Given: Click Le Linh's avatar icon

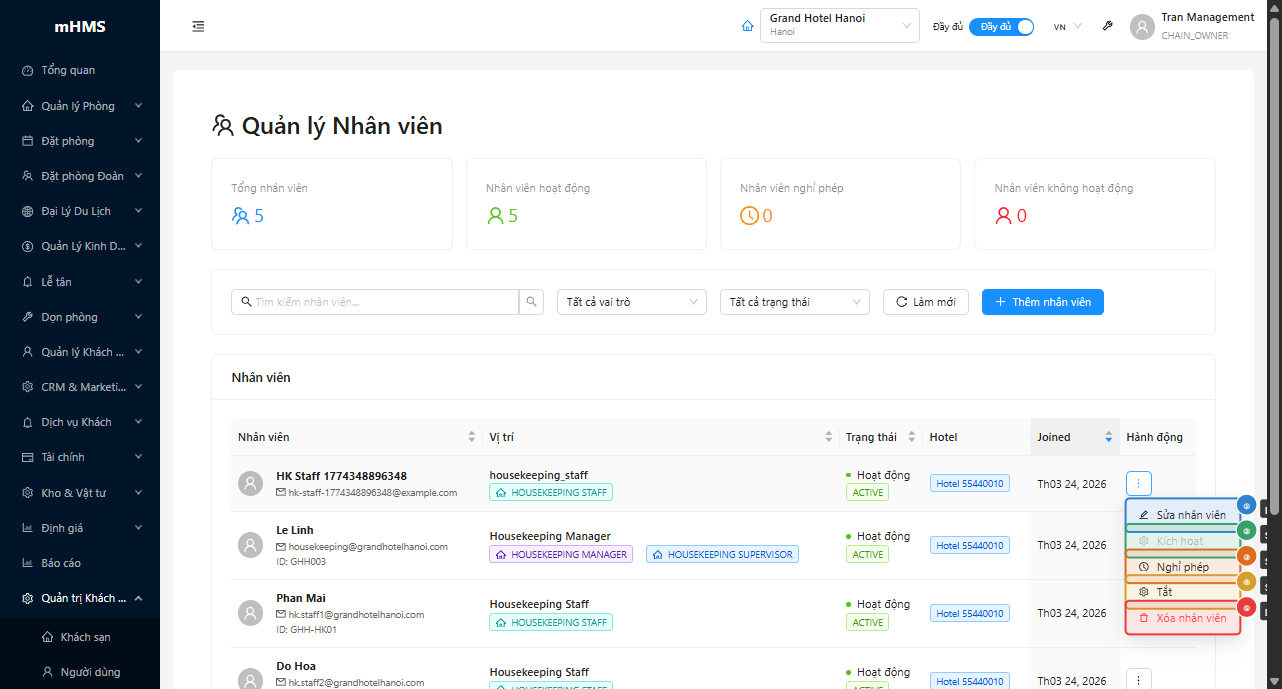Looking at the screenshot, I should click(x=250, y=545).
